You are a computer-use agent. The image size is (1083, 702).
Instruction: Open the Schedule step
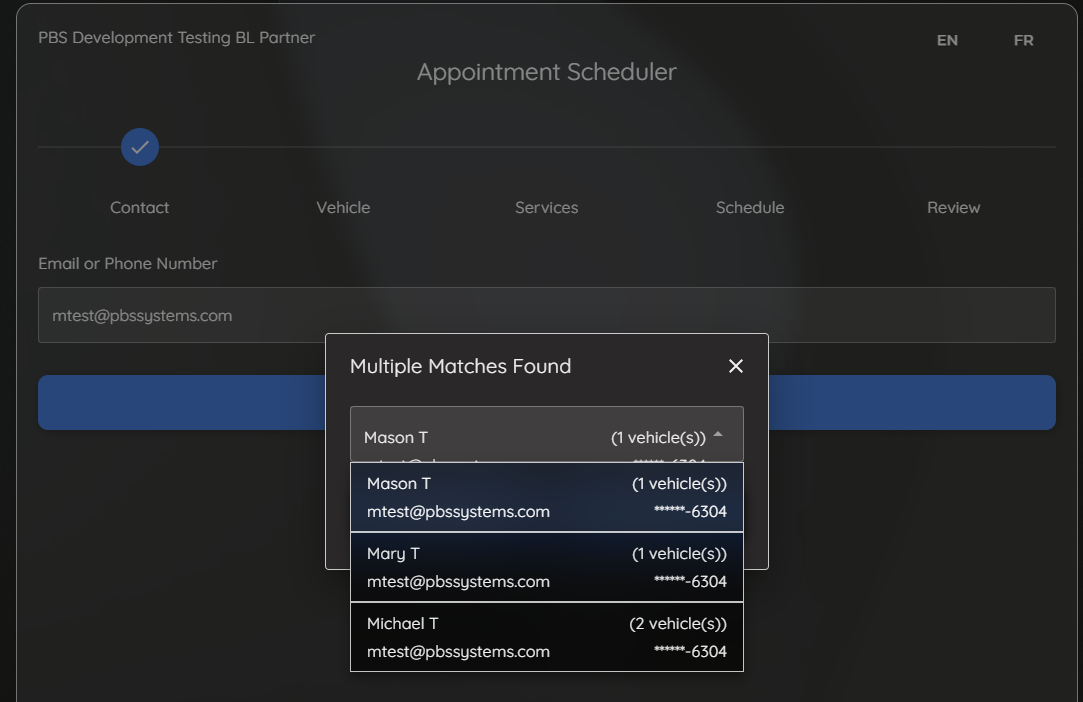point(750,208)
